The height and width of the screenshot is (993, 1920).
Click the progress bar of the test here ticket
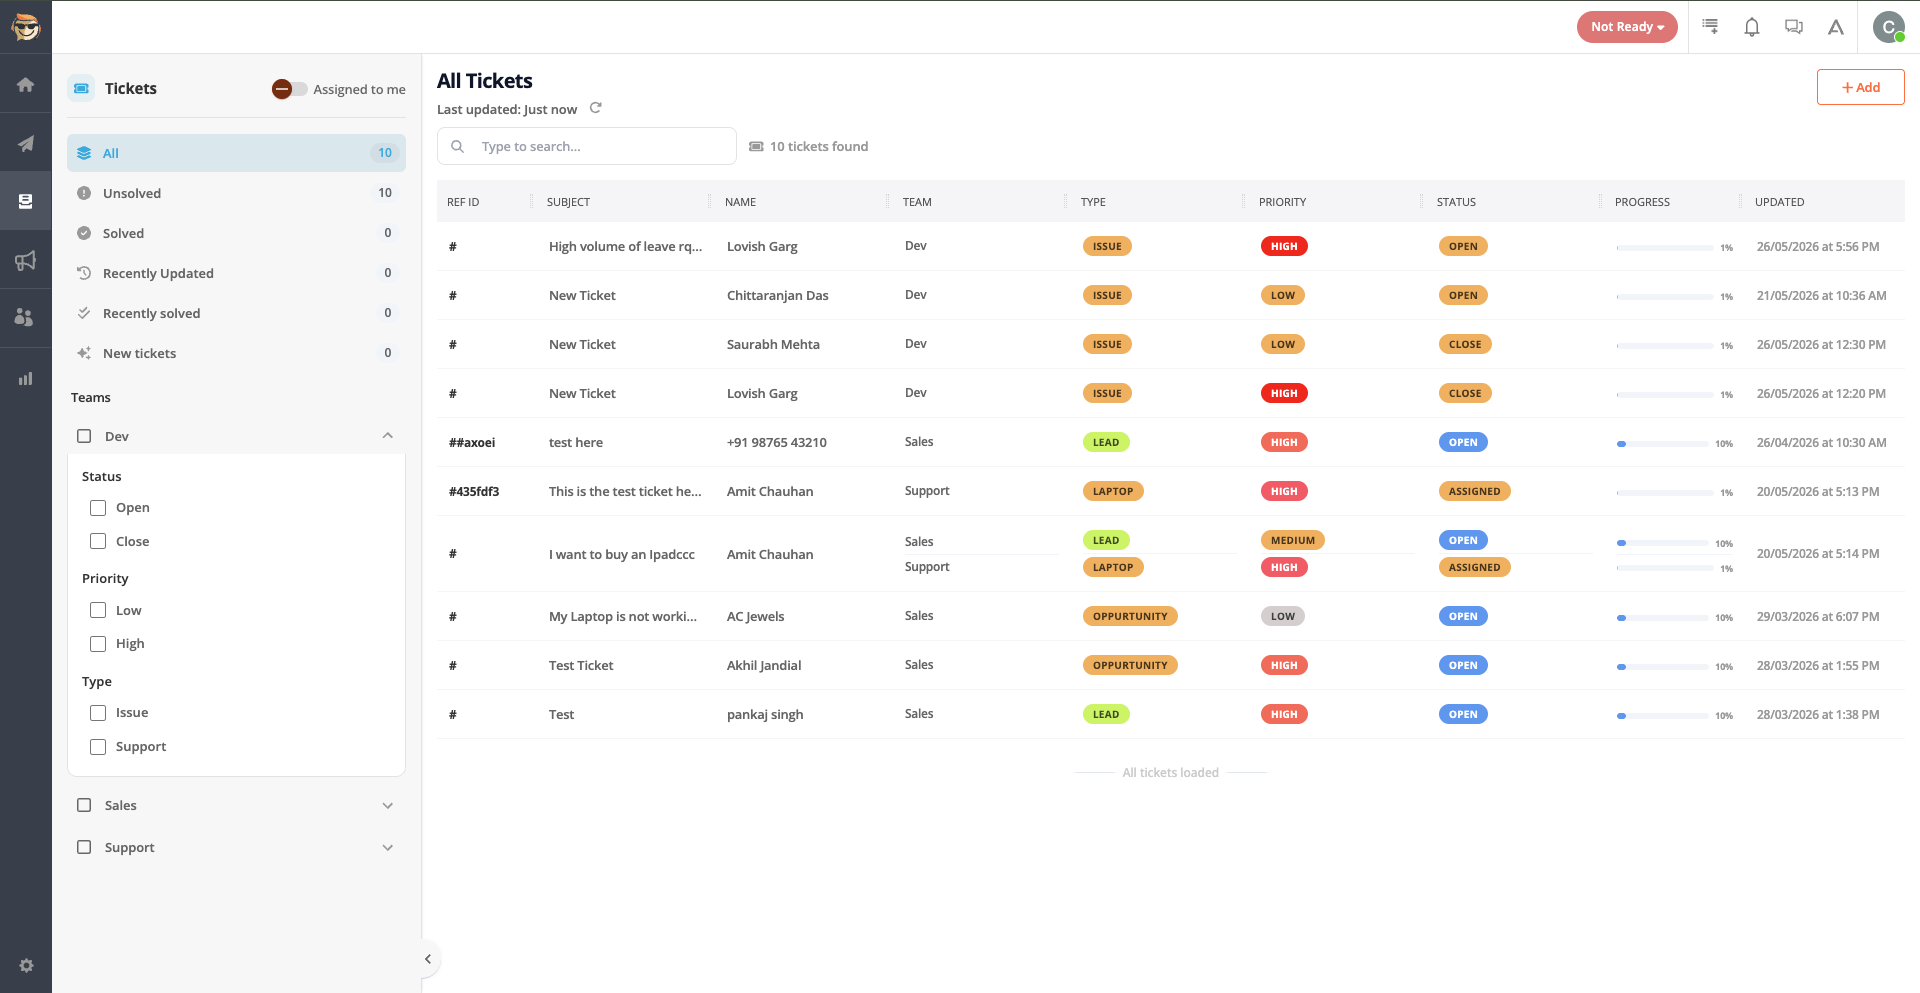[1662, 444]
